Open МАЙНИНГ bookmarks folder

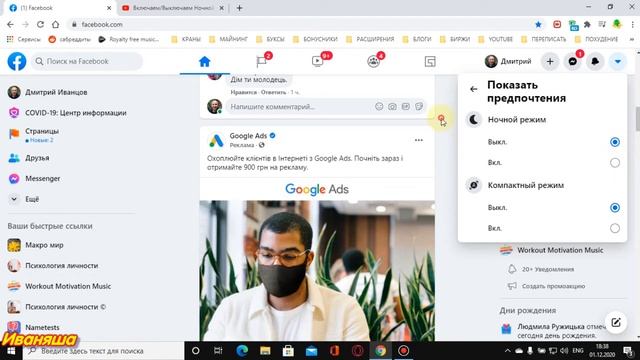229,39
